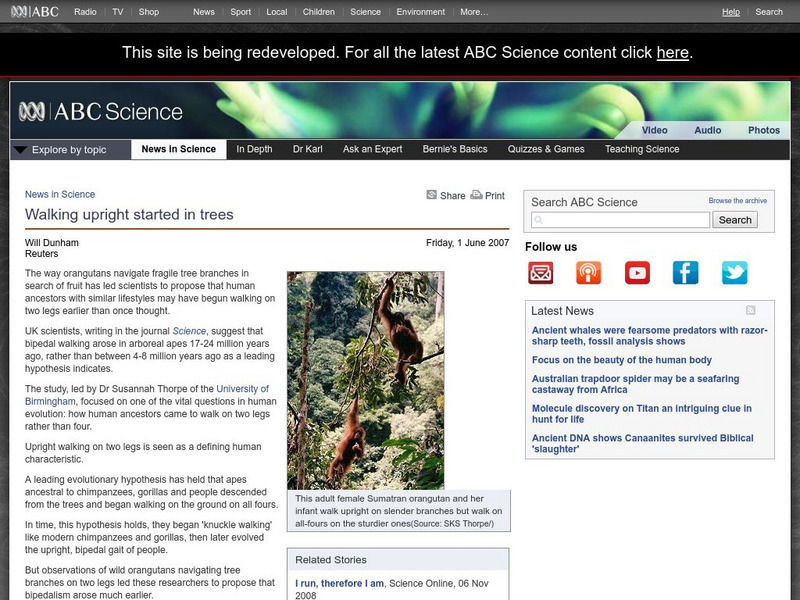Switch to the Video tab in banner
800x600 pixels.
pos(655,130)
